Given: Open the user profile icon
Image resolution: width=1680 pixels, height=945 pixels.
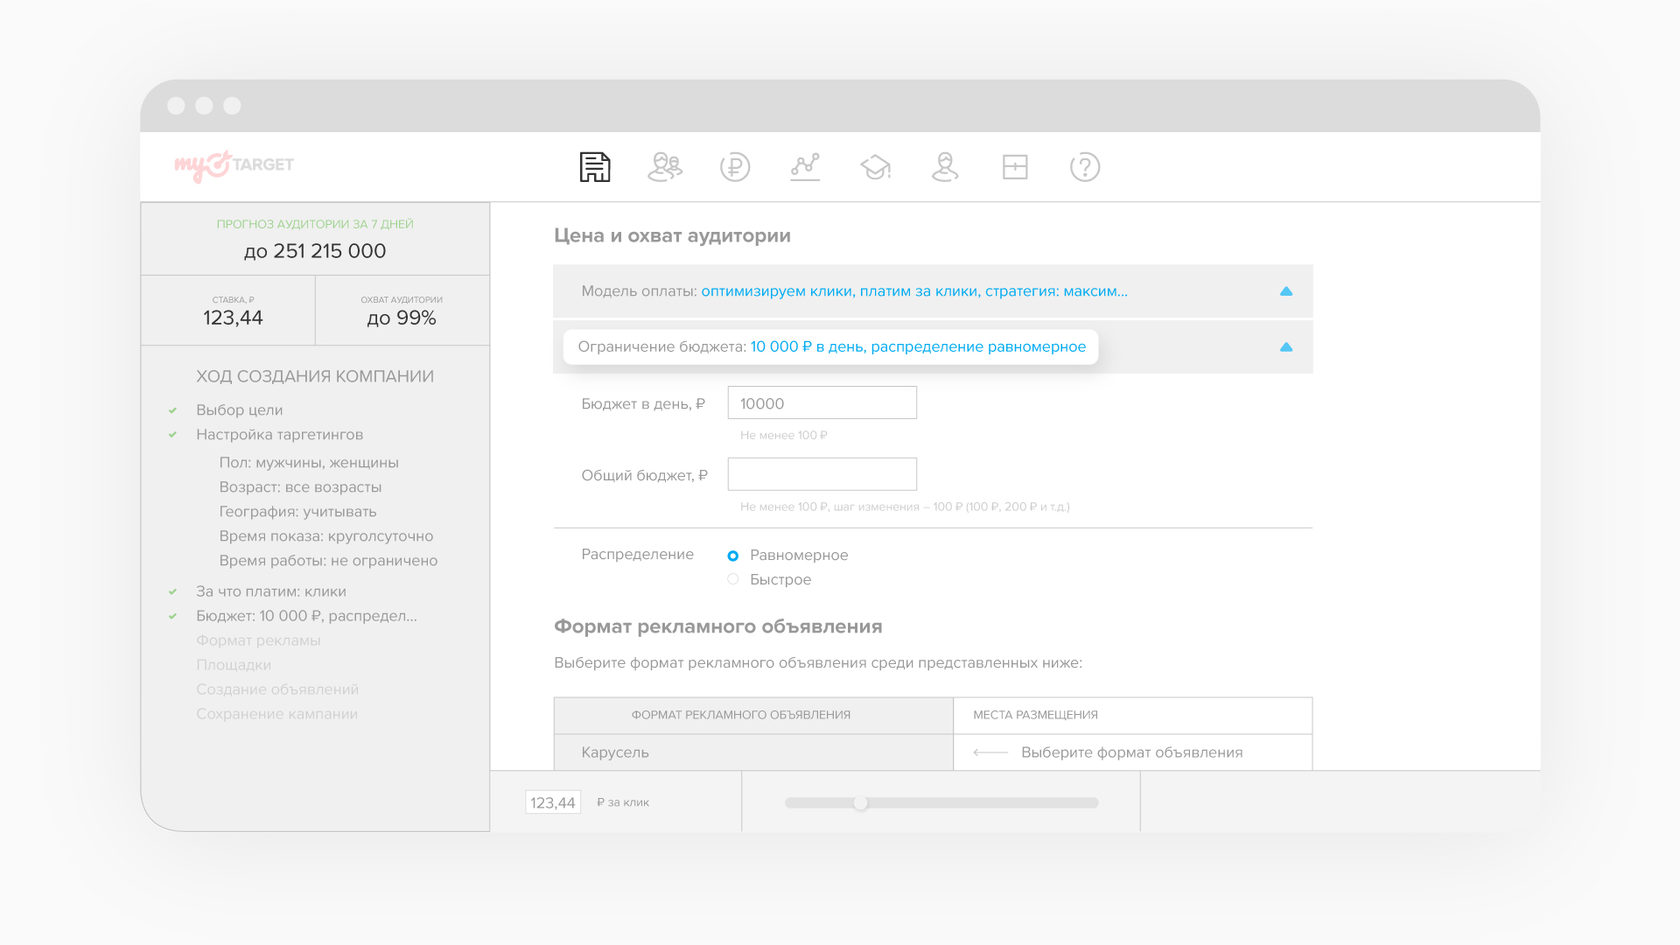Looking at the screenshot, I should tap(945, 167).
